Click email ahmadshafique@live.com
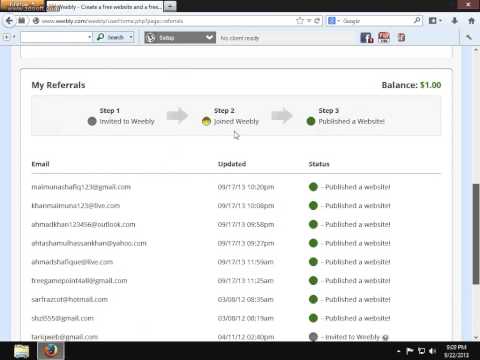This screenshot has height=360, width=480. pos(72,262)
